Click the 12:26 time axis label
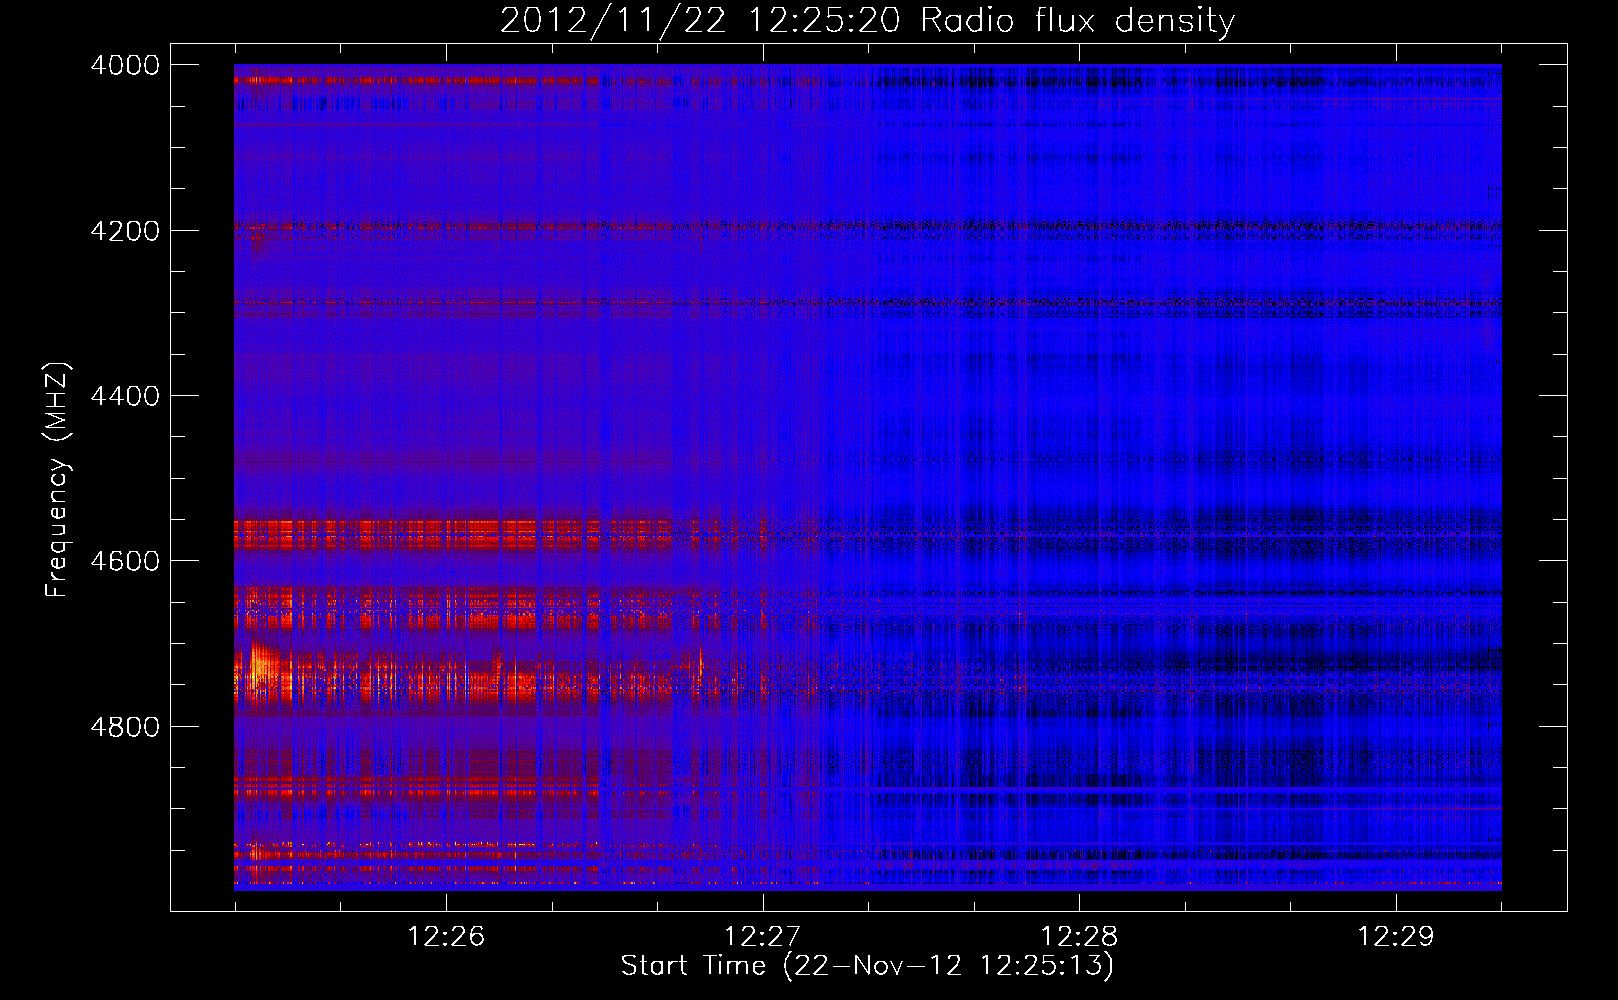 [x=446, y=936]
